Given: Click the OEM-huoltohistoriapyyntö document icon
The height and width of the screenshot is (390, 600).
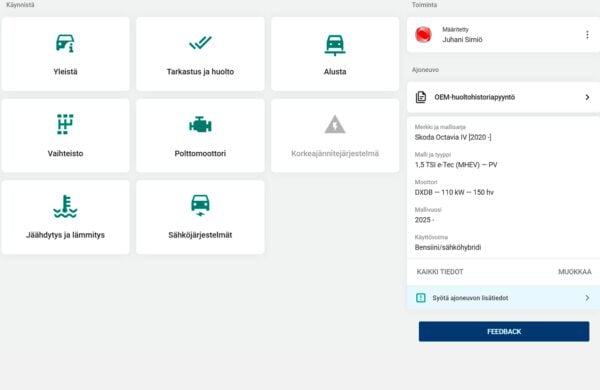Looking at the screenshot, I should point(421,97).
